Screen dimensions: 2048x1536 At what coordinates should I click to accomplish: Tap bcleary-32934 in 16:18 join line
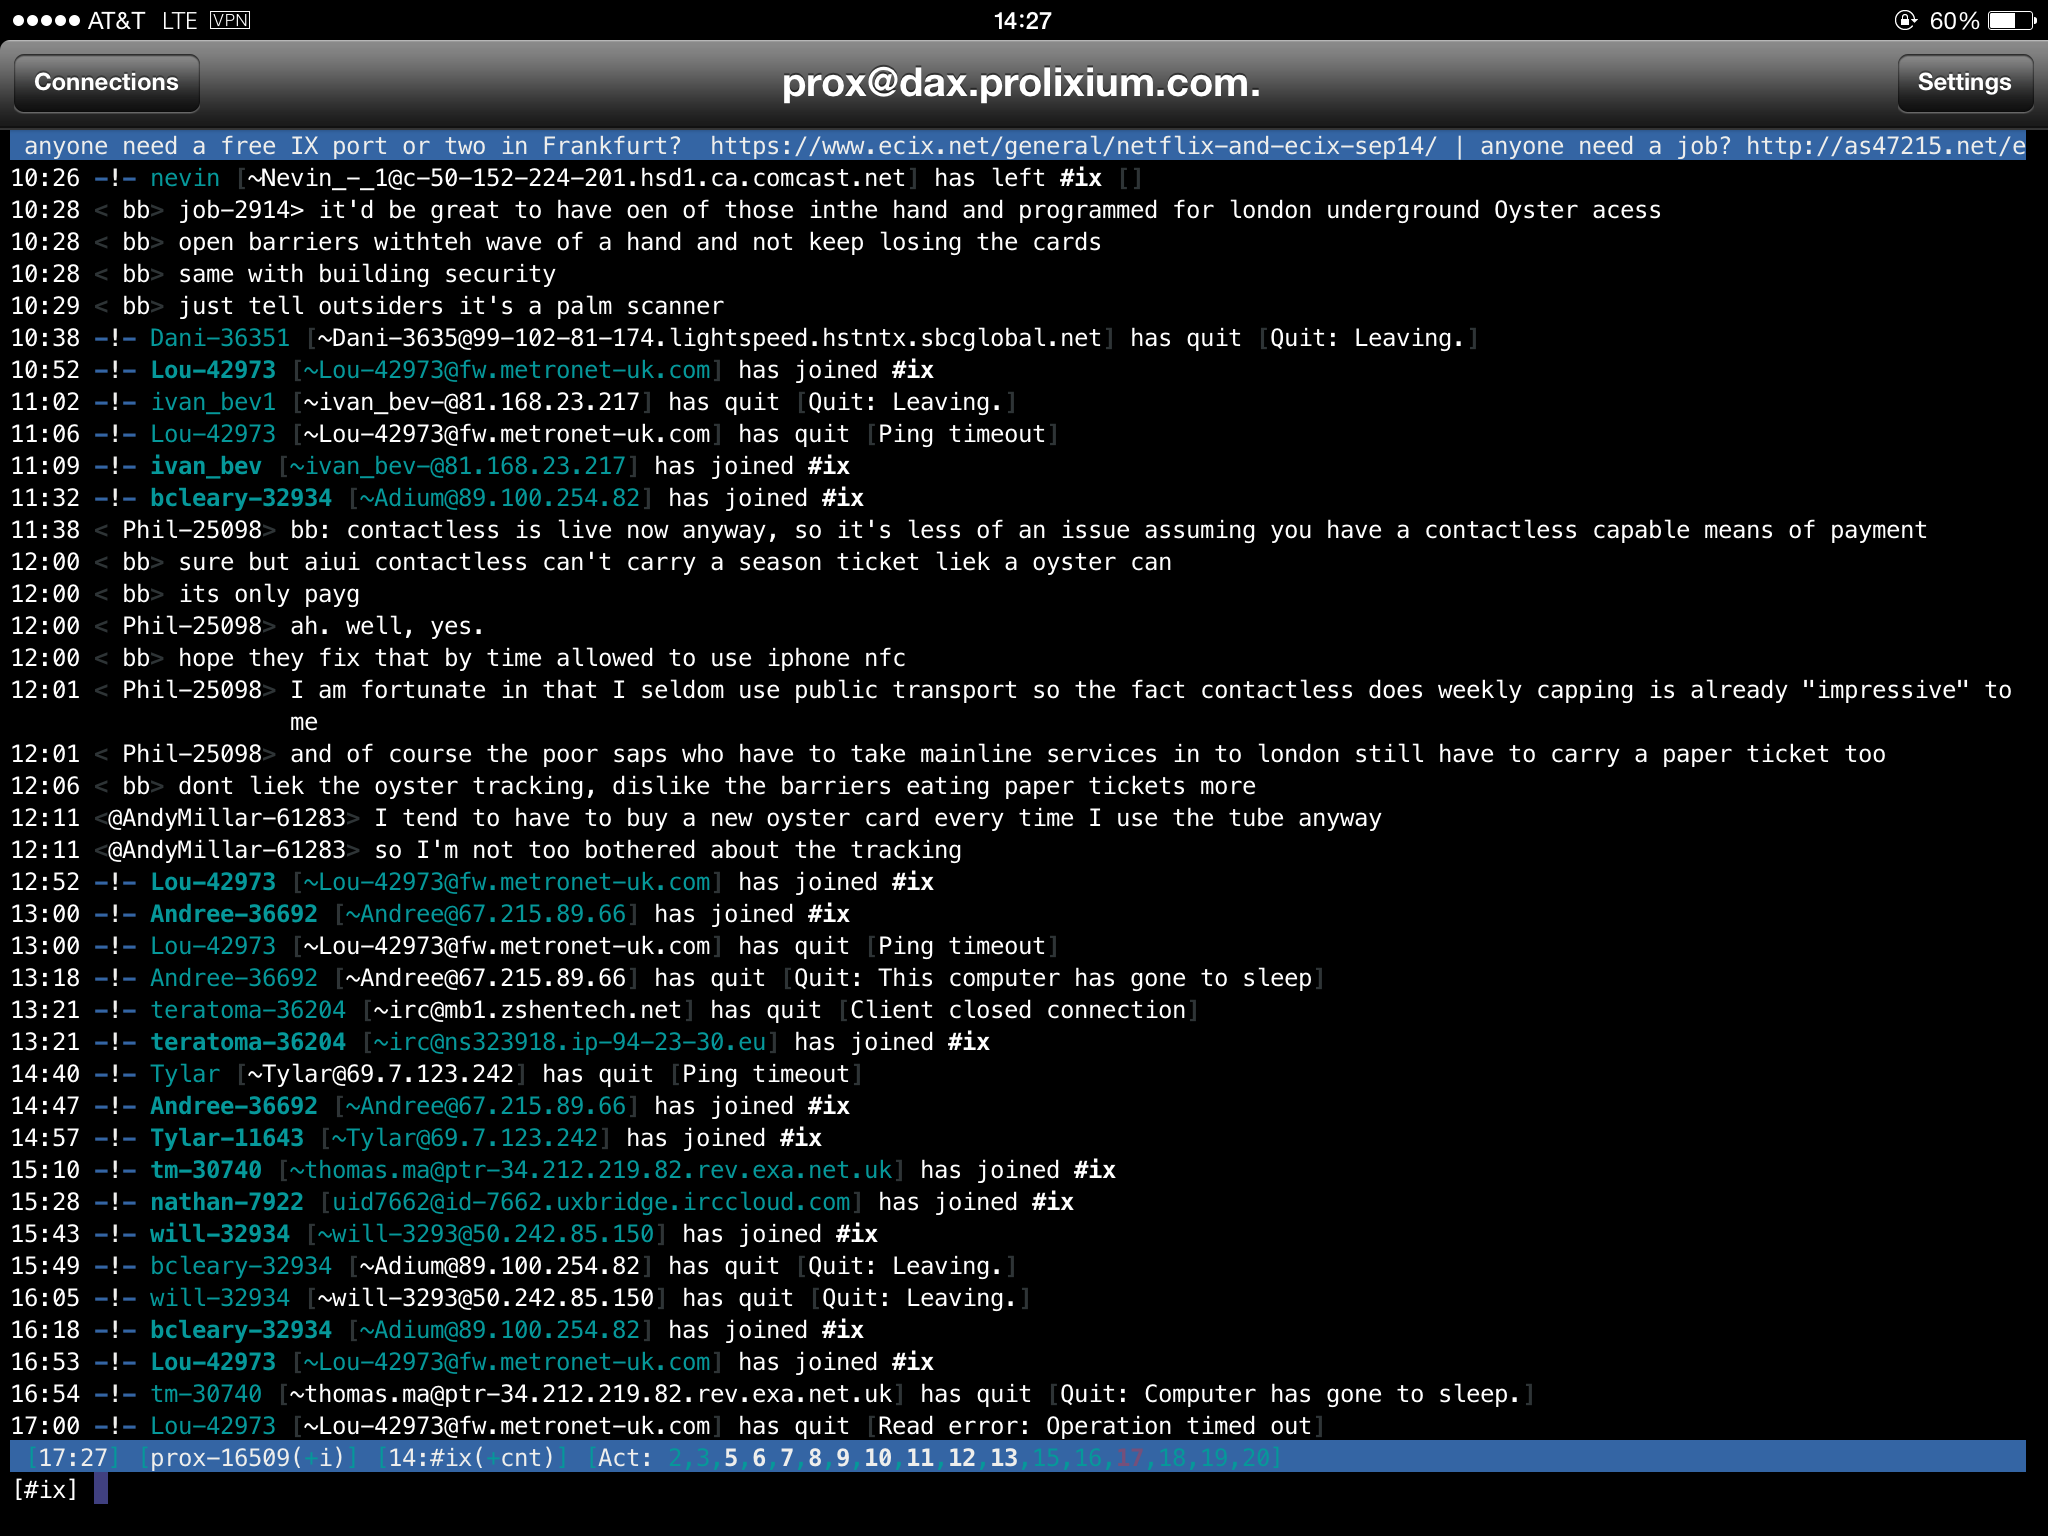pos(241,1330)
